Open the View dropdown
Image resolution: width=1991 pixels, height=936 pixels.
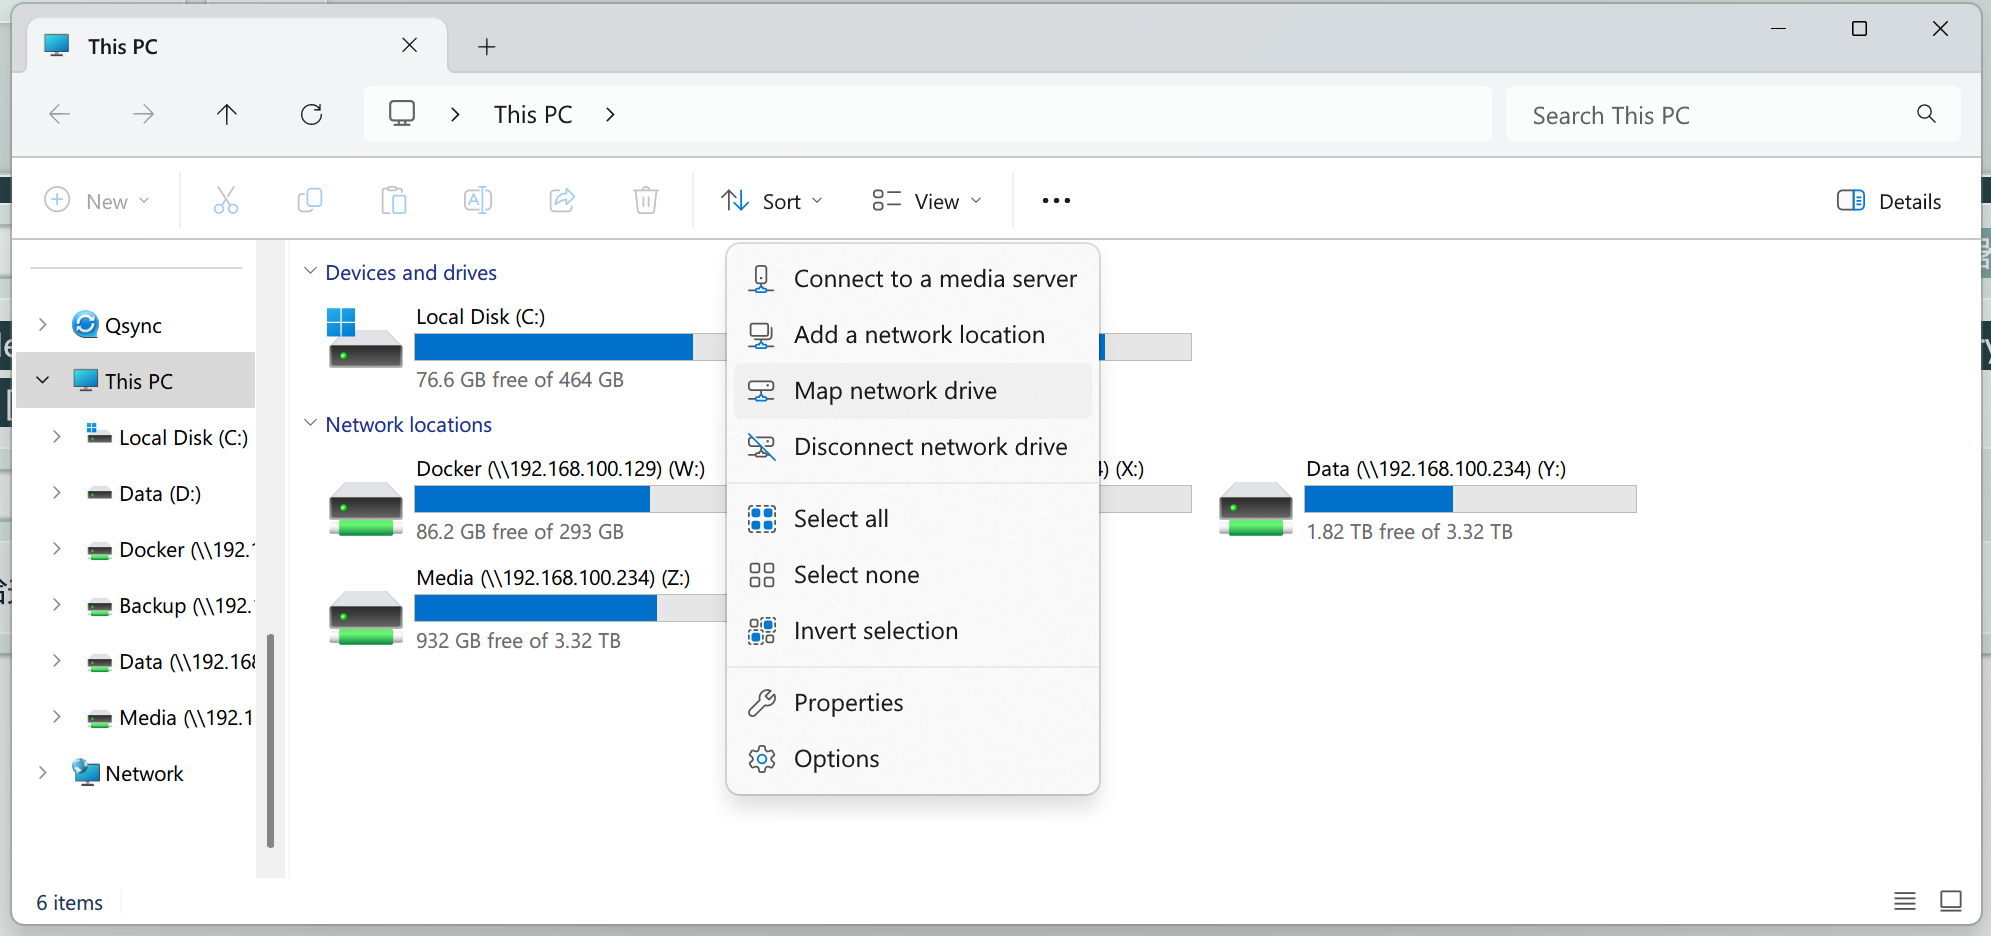click(x=927, y=201)
